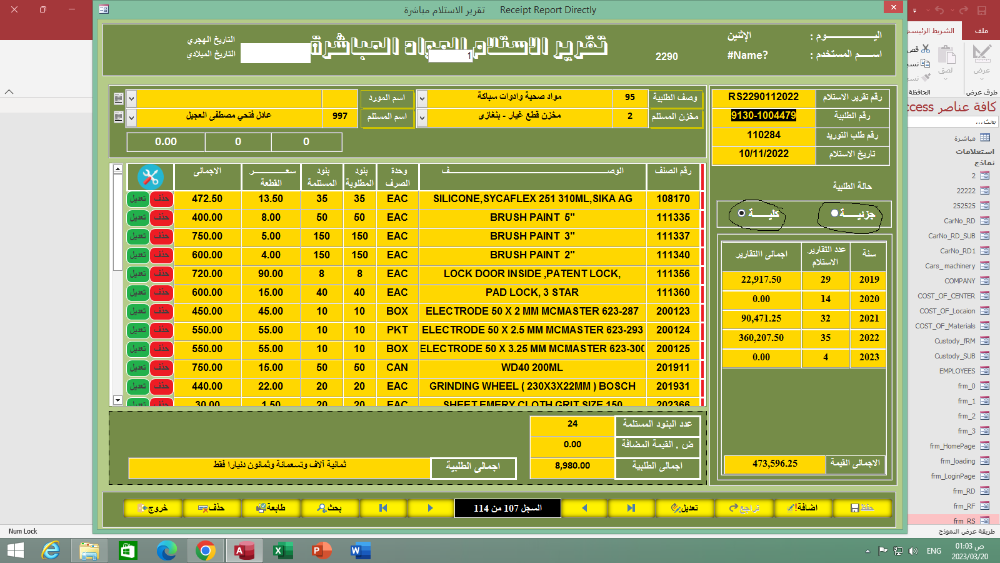Viewport: 1000px width, 563px height.
Task: Click the Cut scissors icon in Access ribbon
Action: pyautogui.click(x=925, y=48)
